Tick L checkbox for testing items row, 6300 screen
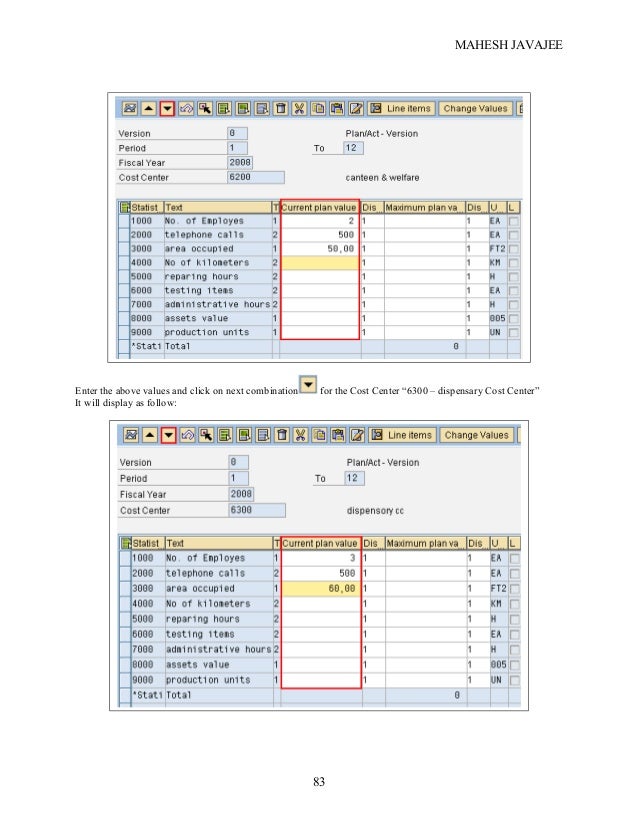 coord(515,634)
